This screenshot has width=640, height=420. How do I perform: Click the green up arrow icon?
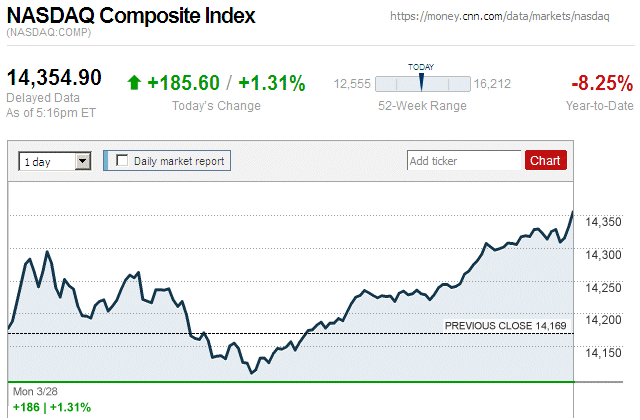(x=135, y=83)
